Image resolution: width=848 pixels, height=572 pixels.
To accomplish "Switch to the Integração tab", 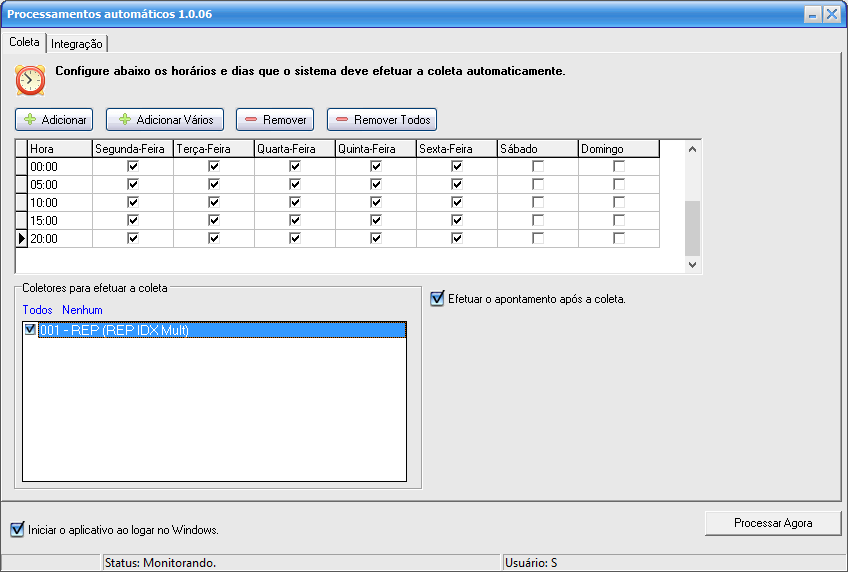I will pyautogui.click(x=77, y=44).
